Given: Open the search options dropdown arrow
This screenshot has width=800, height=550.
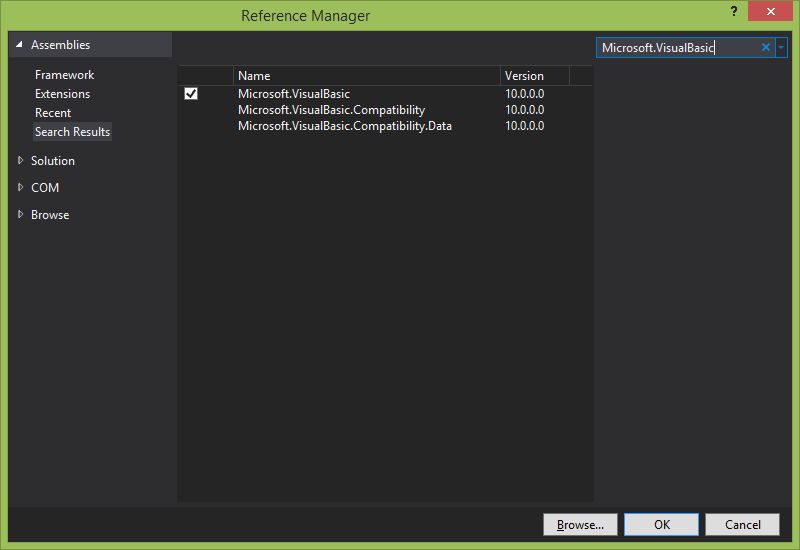Looking at the screenshot, I should pyautogui.click(x=781, y=47).
